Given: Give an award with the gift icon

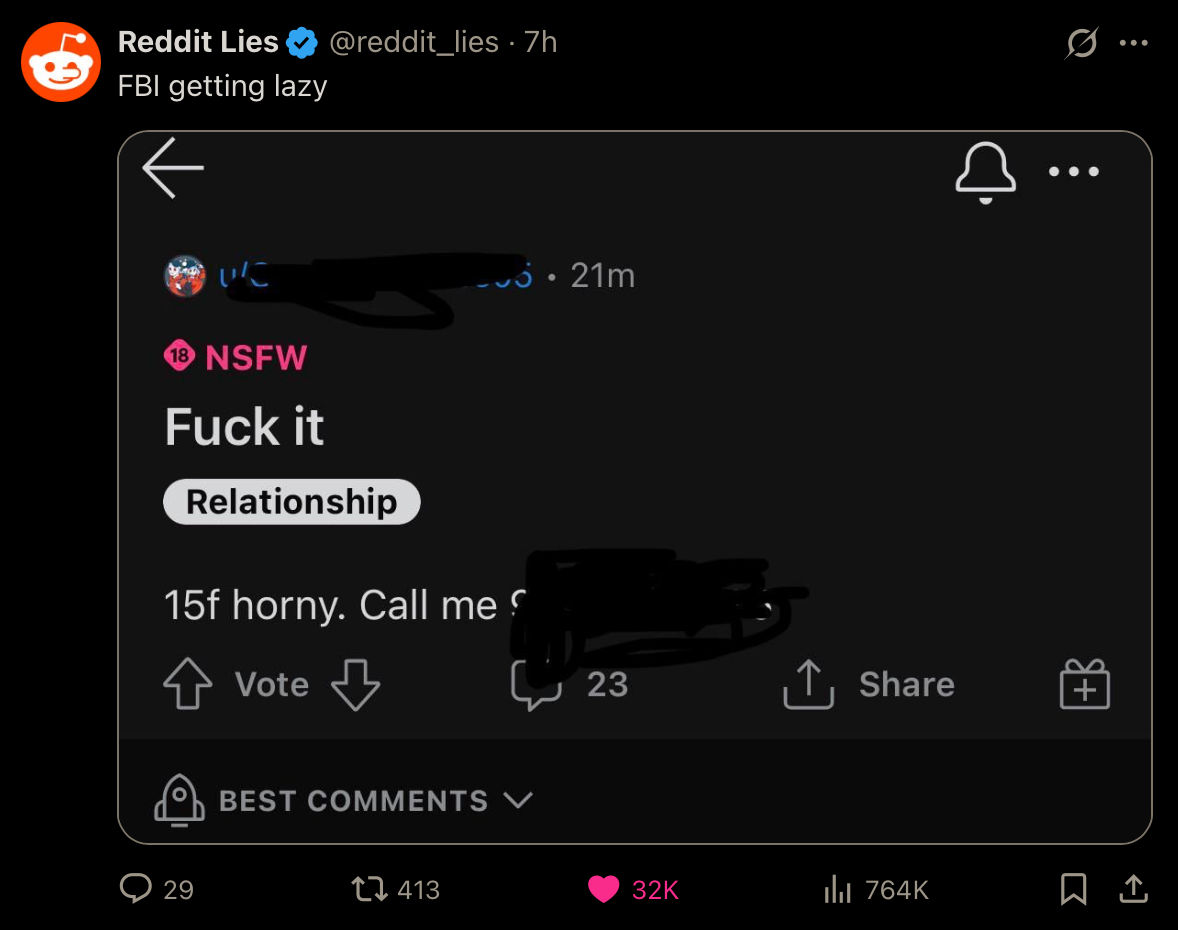Looking at the screenshot, I should coord(1085,684).
